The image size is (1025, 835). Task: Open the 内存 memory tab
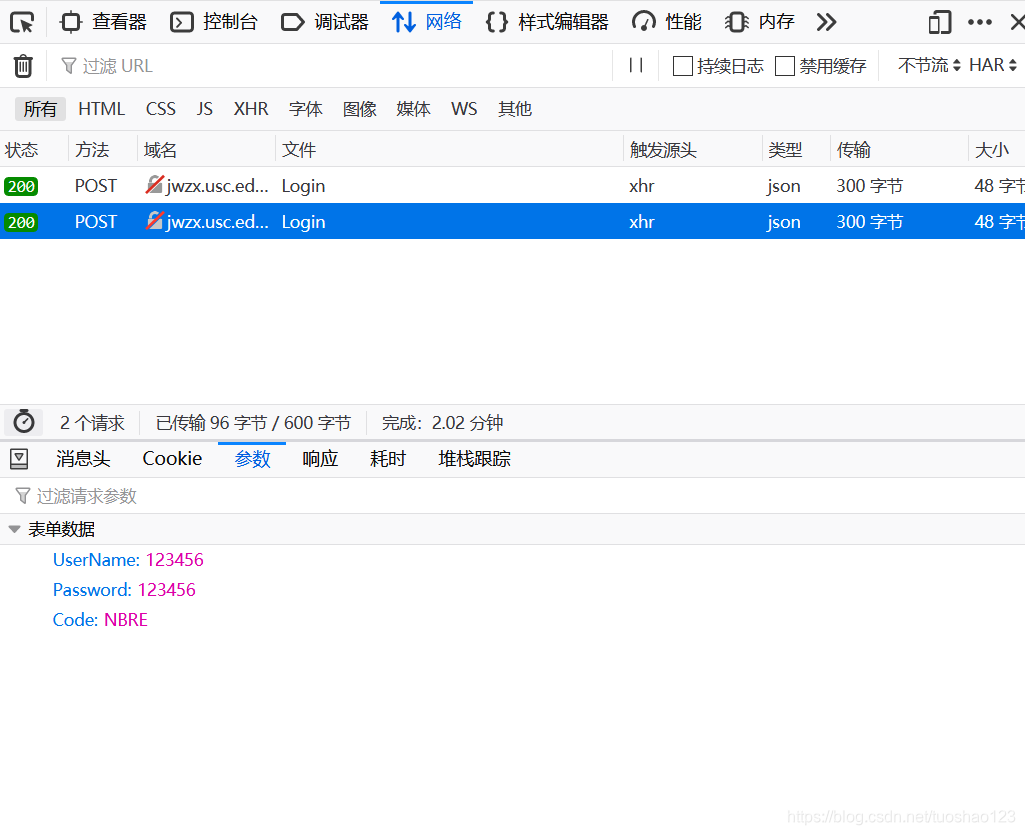(x=760, y=22)
